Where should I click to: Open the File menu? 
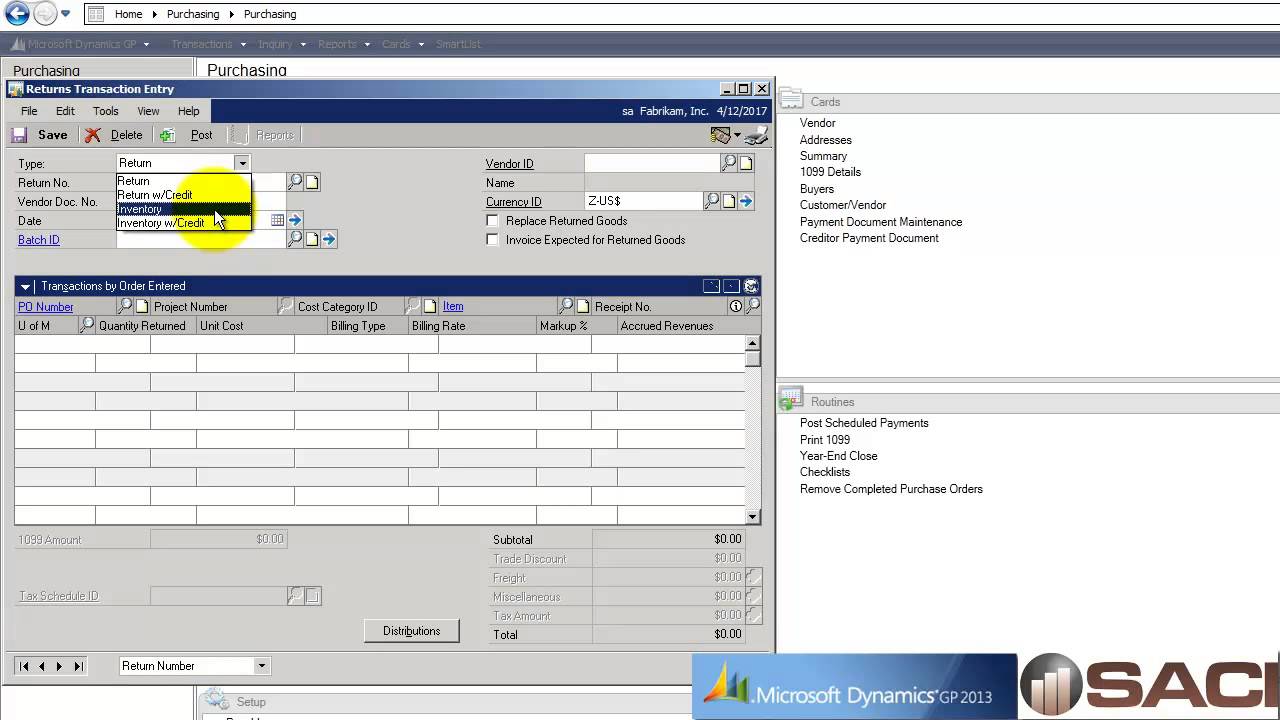coord(29,111)
